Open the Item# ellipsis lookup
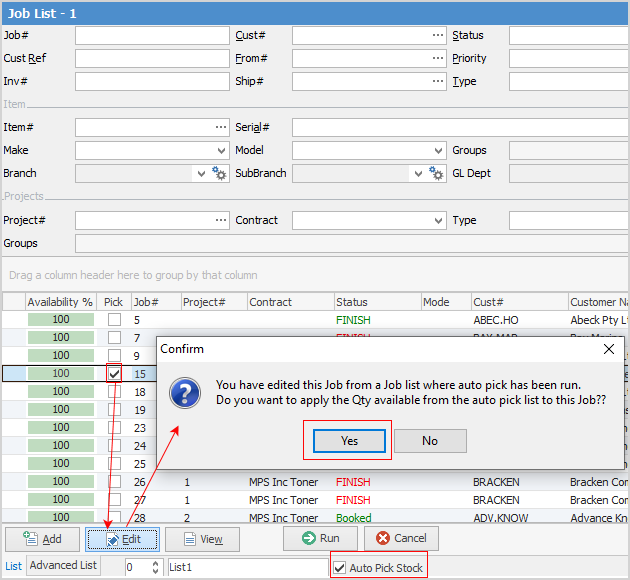 tap(220, 128)
